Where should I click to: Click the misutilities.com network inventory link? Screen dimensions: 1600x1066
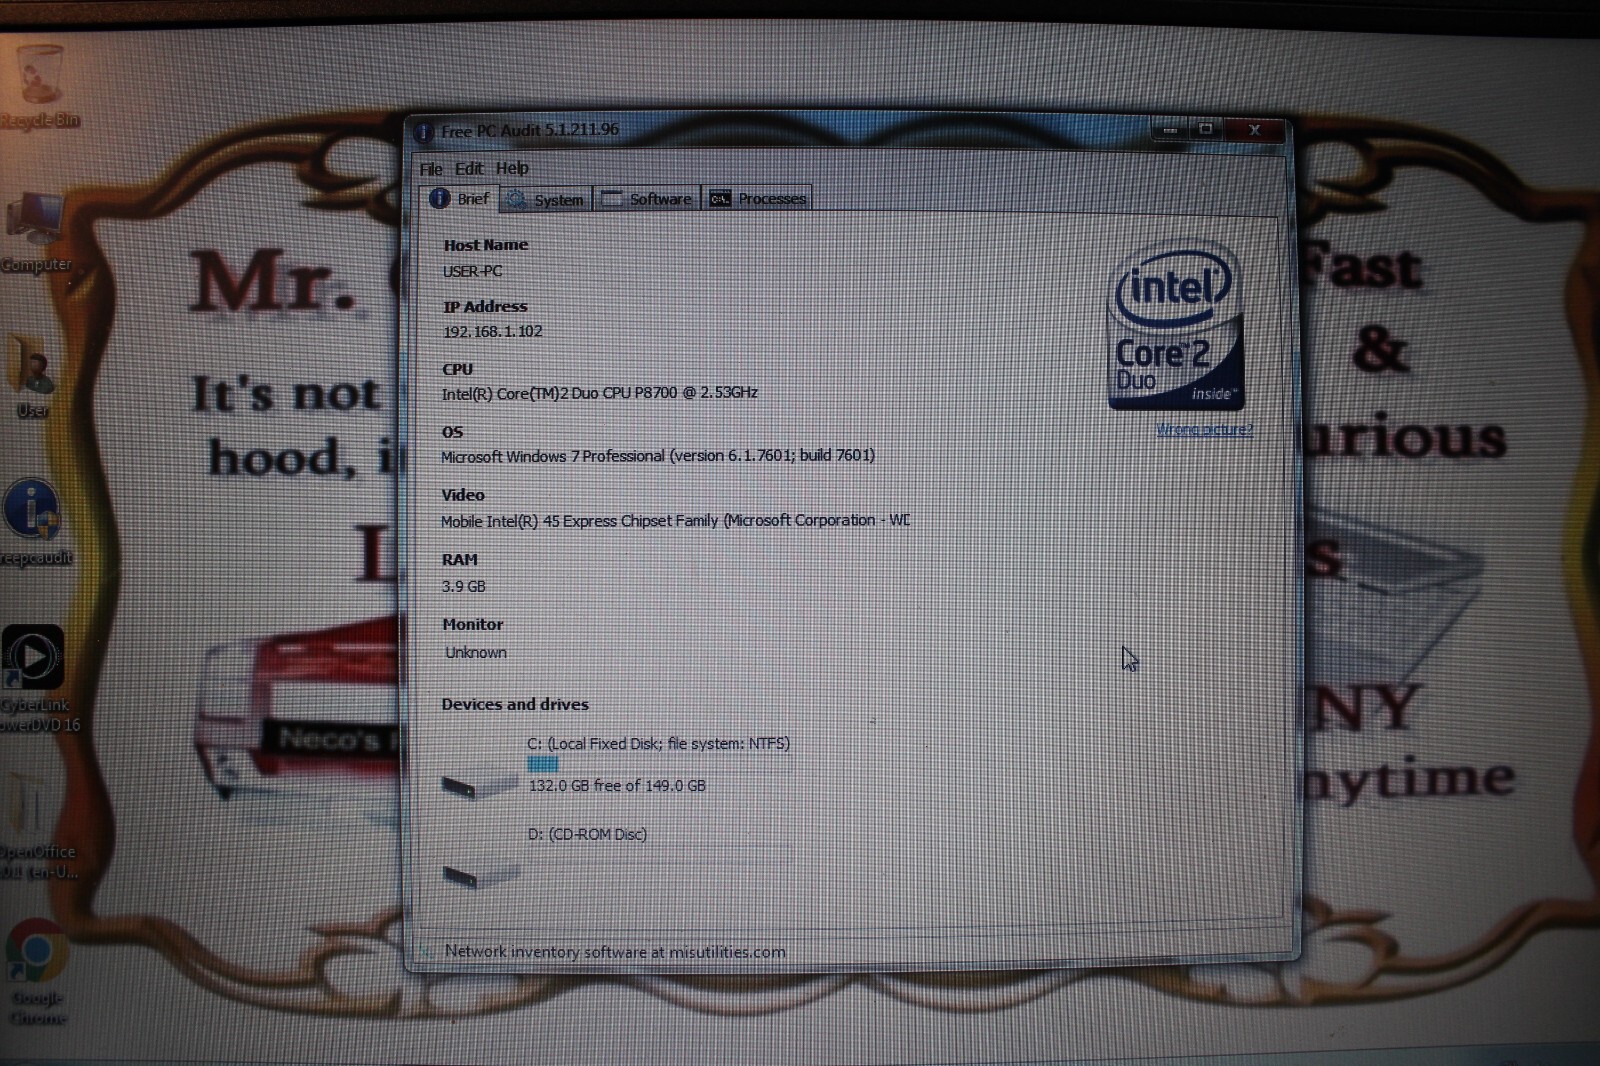(615, 952)
